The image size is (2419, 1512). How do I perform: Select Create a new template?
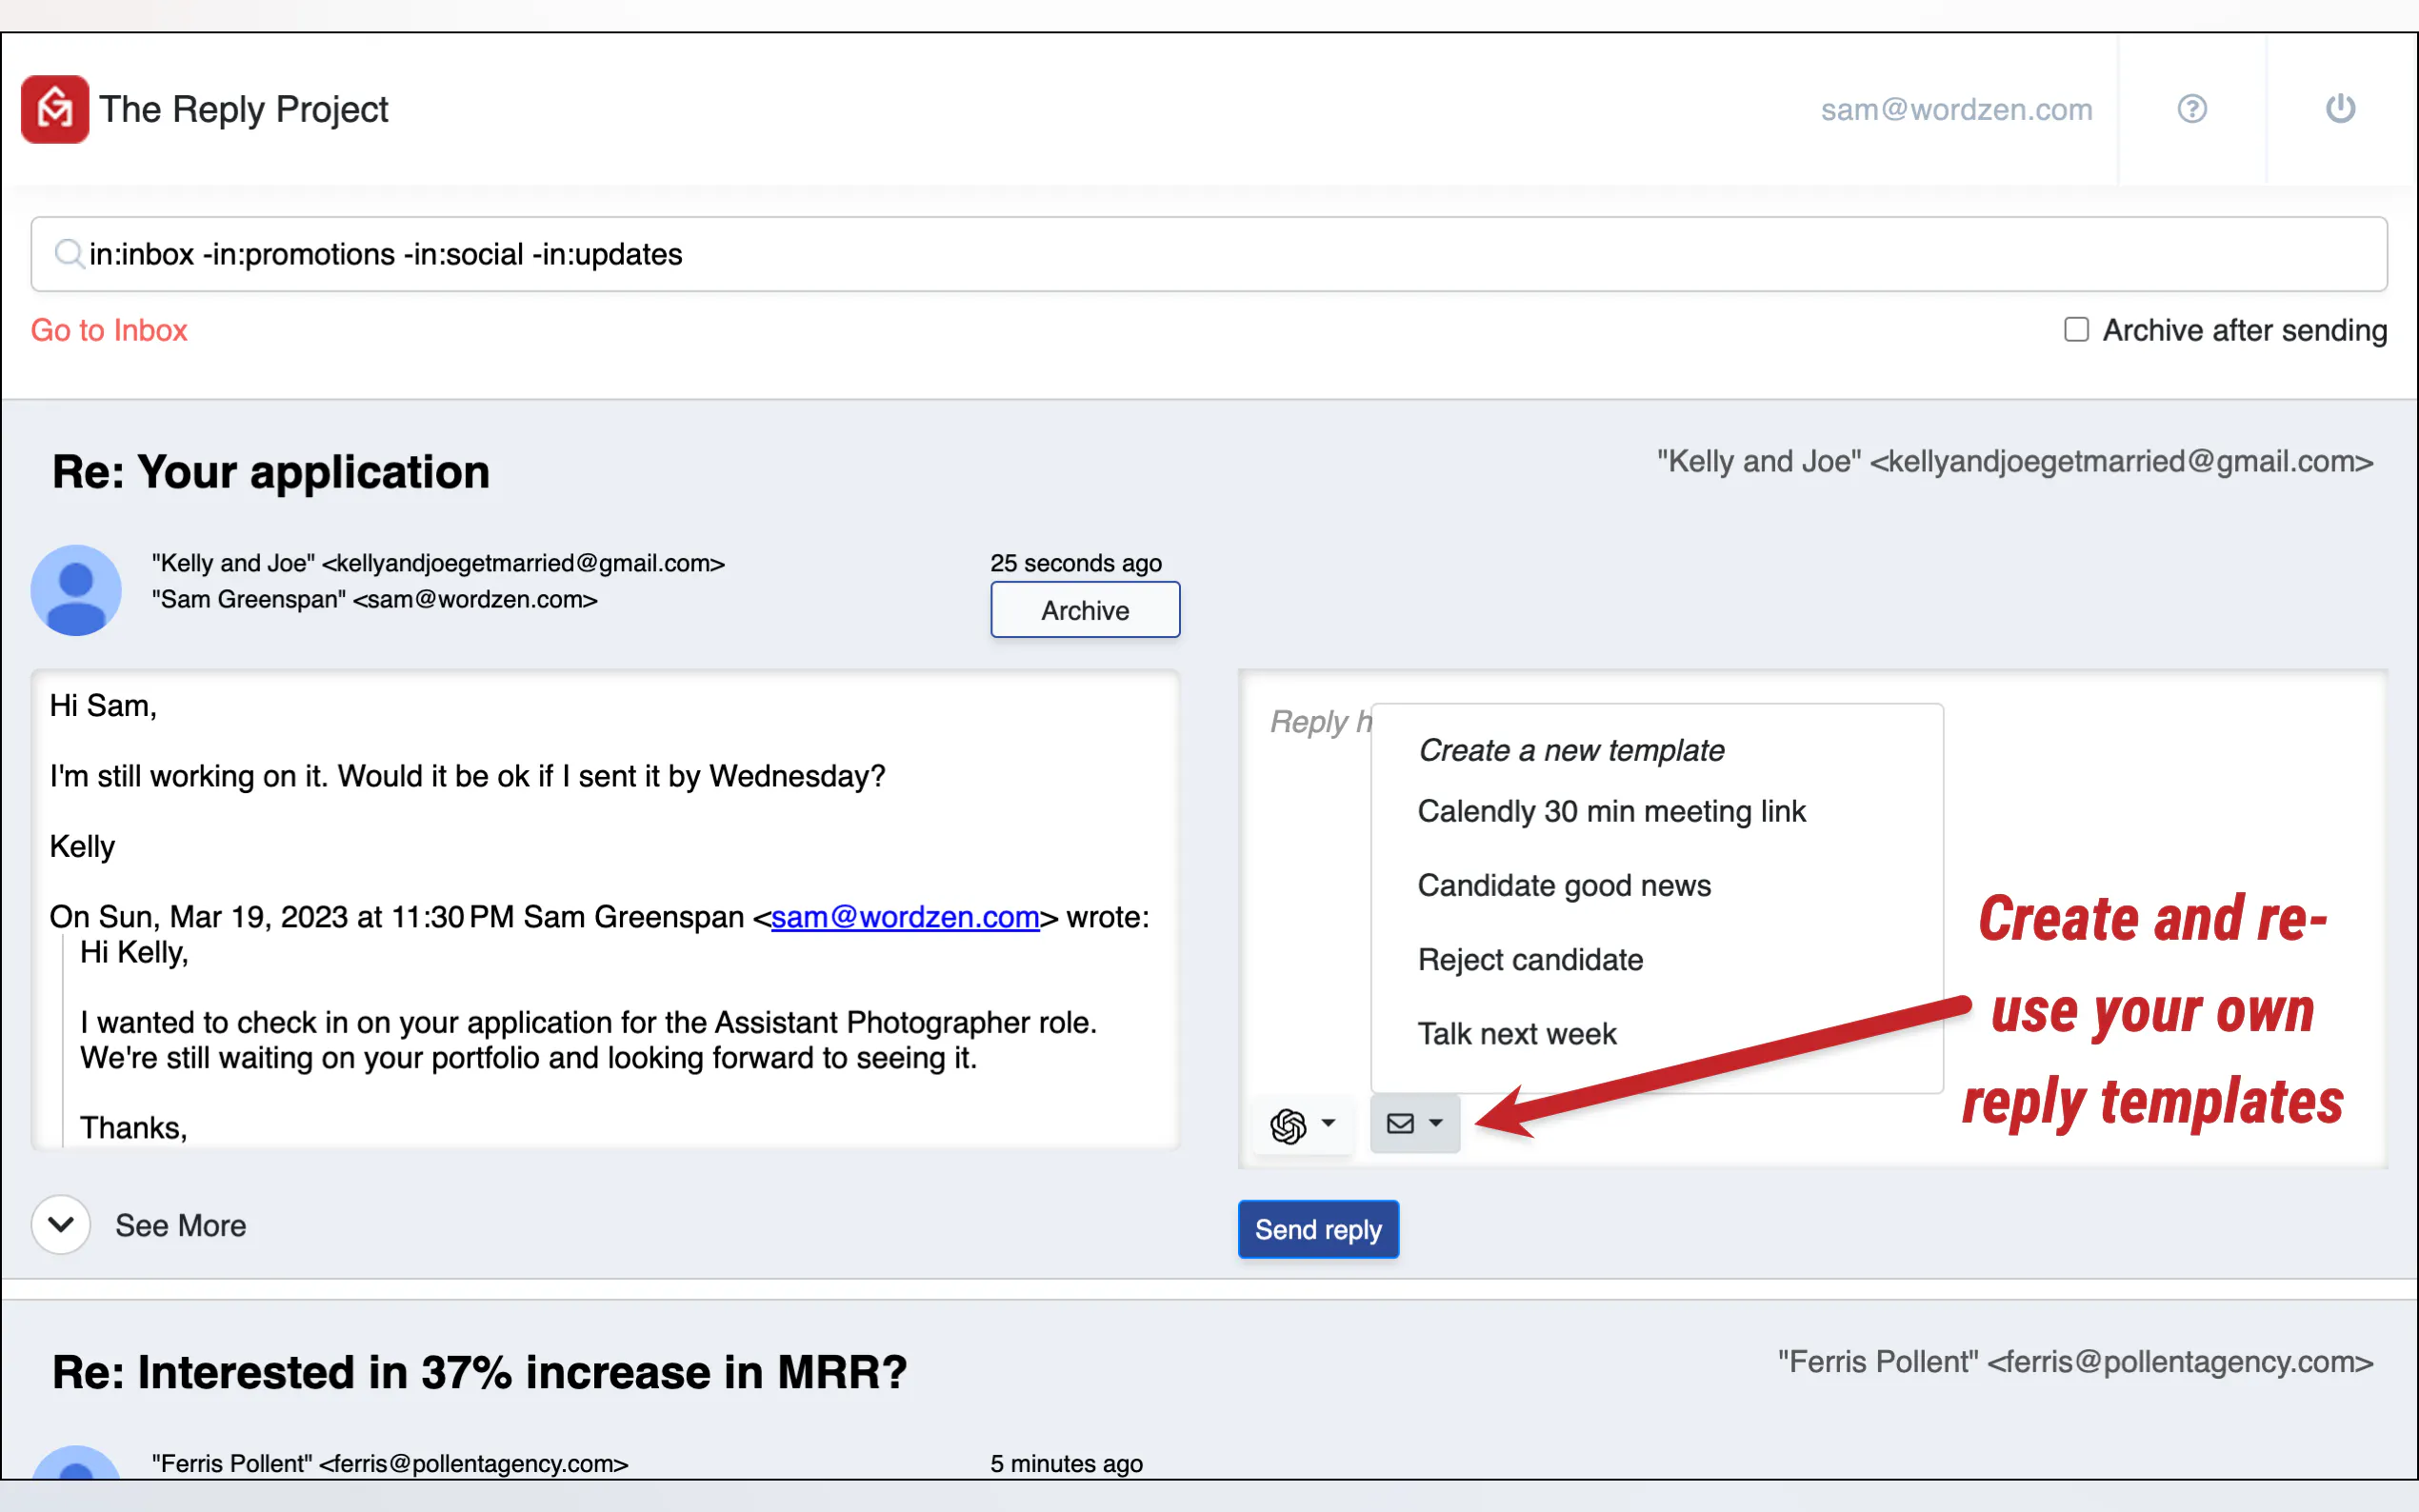pos(1570,750)
